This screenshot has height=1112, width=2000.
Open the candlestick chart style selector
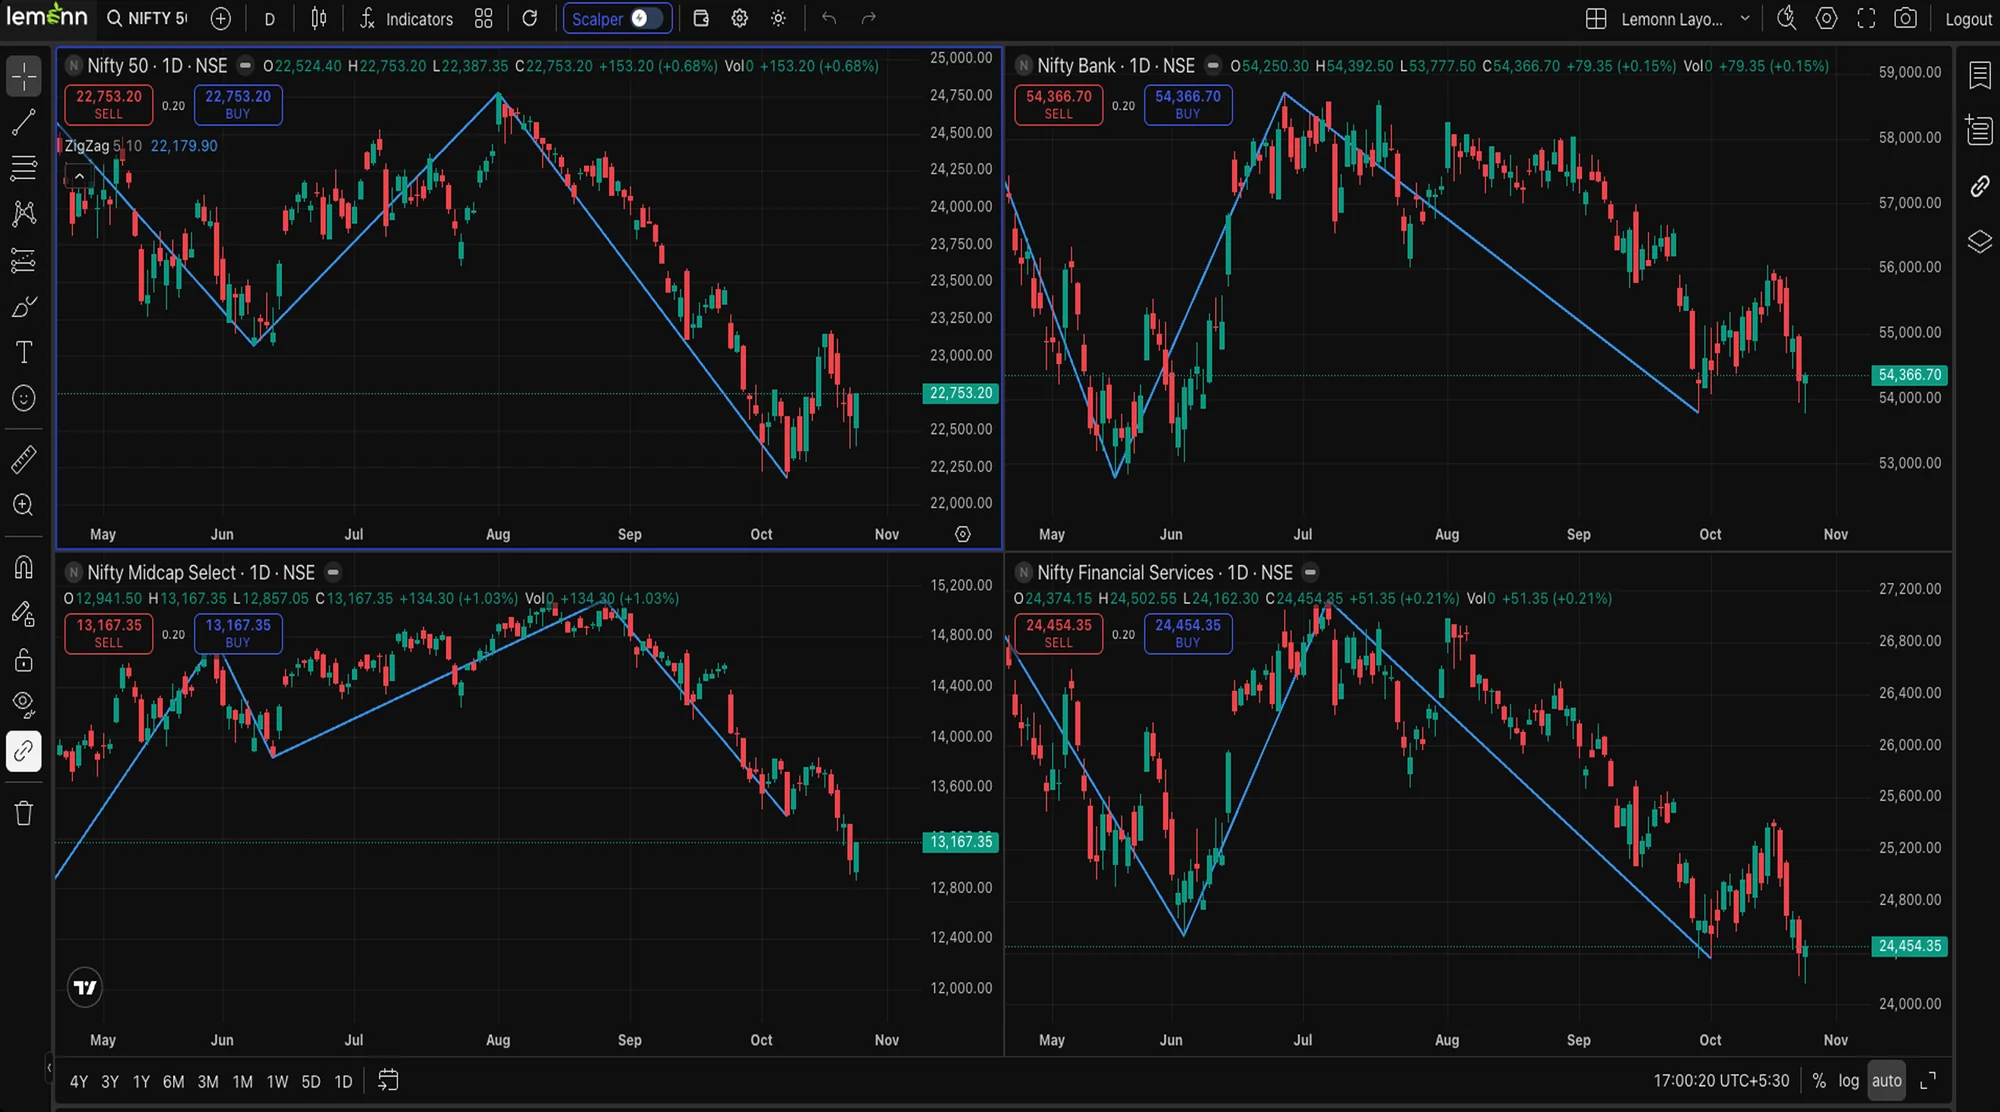pos(318,19)
